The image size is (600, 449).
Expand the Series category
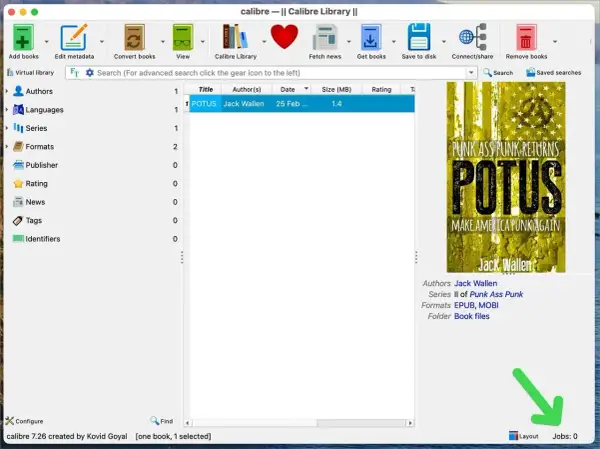point(7,128)
